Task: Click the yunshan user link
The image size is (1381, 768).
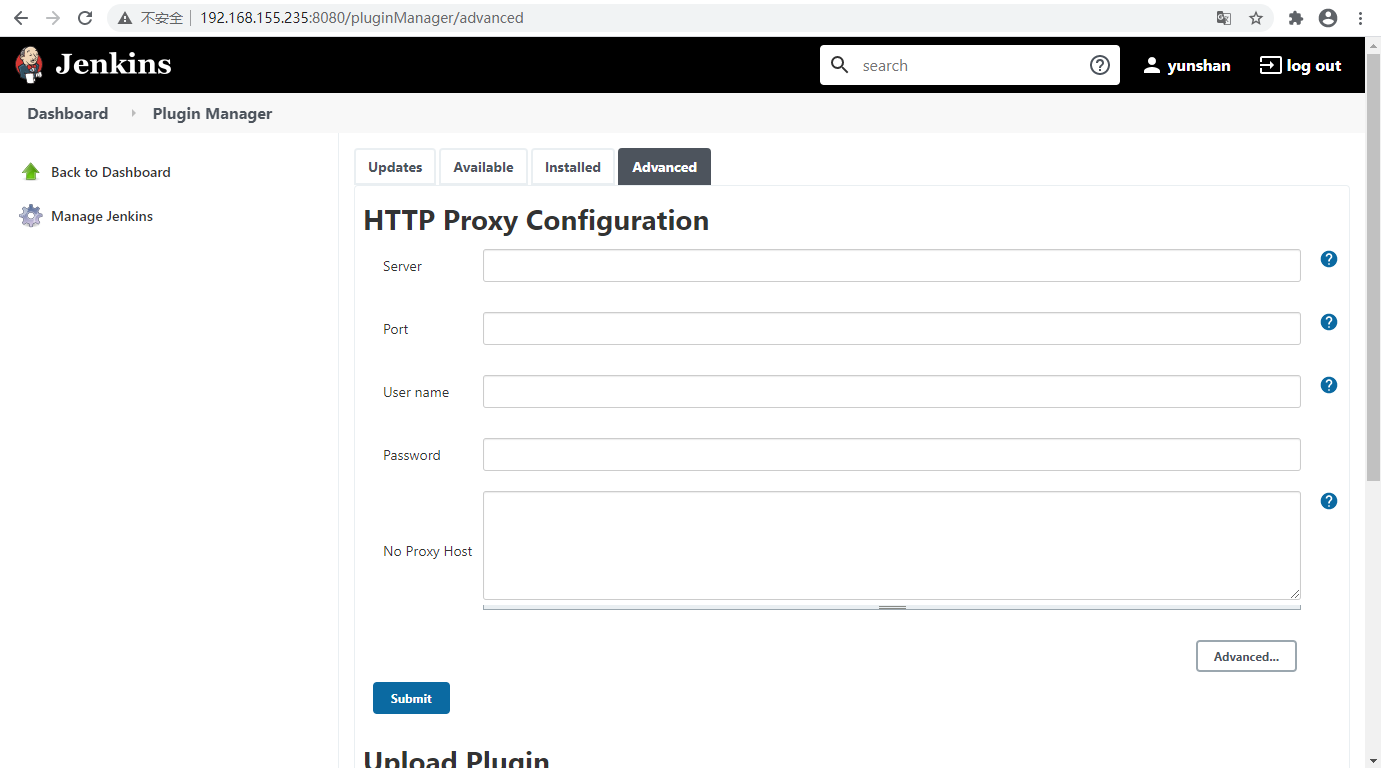Action: pyautogui.click(x=1199, y=65)
